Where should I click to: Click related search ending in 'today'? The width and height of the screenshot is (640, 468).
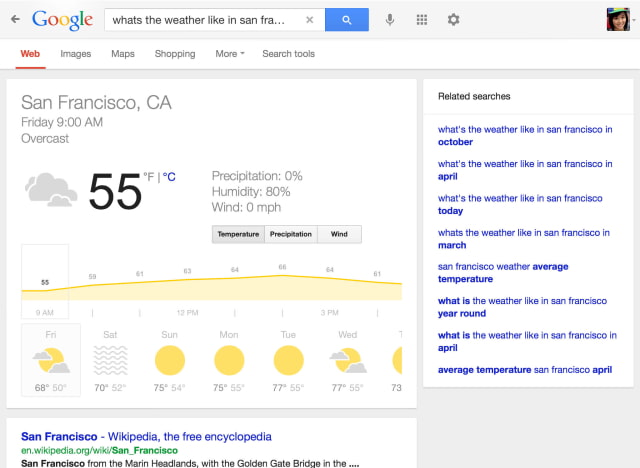coord(450,211)
